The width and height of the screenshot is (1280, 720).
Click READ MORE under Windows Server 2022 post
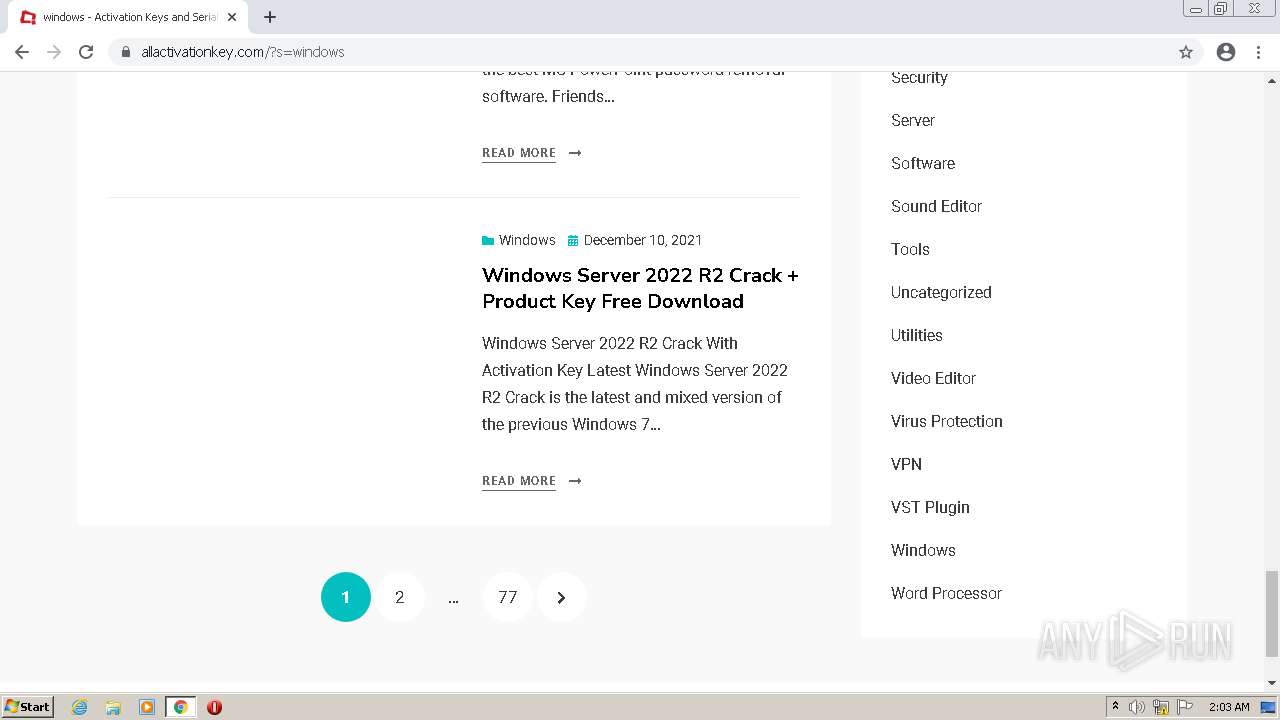[x=519, y=481]
